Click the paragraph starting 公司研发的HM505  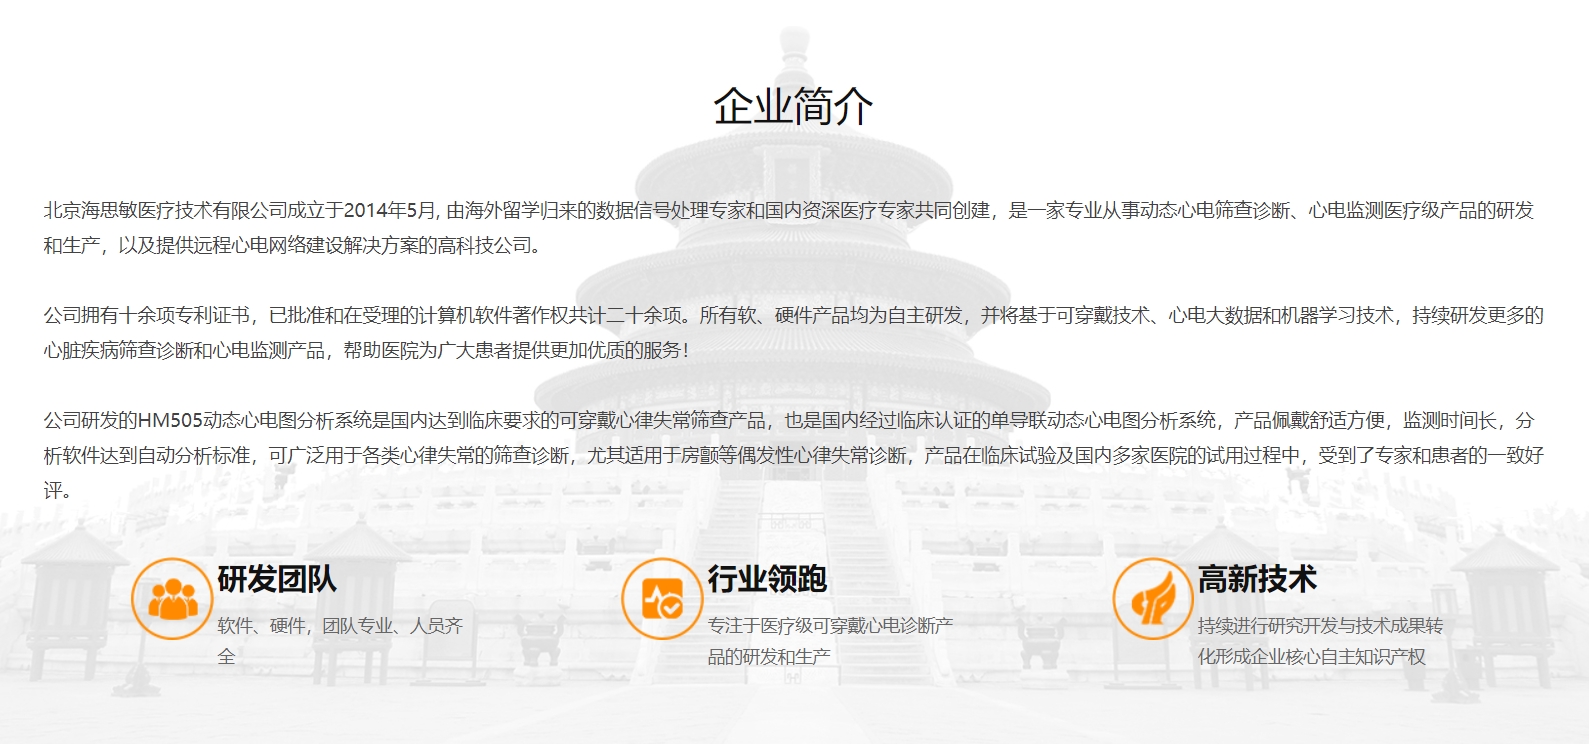pos(794,455)
